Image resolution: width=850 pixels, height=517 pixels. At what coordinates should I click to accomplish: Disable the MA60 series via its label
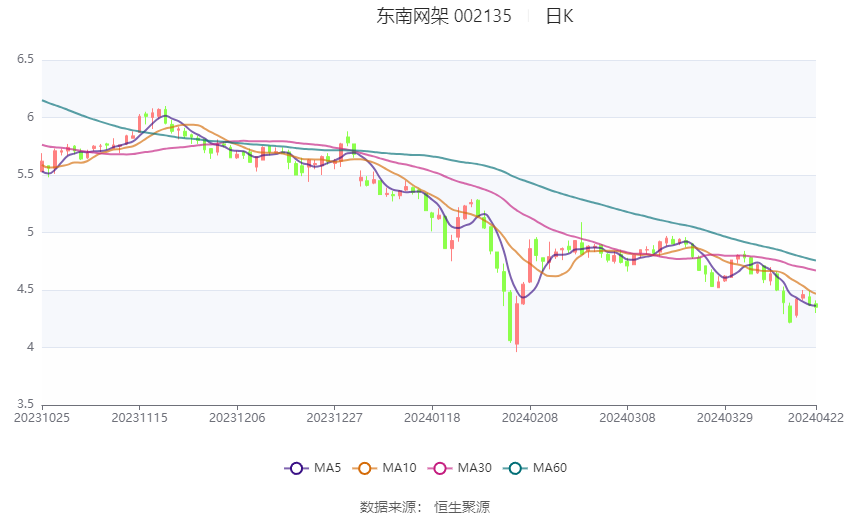[x=550, y=468]
